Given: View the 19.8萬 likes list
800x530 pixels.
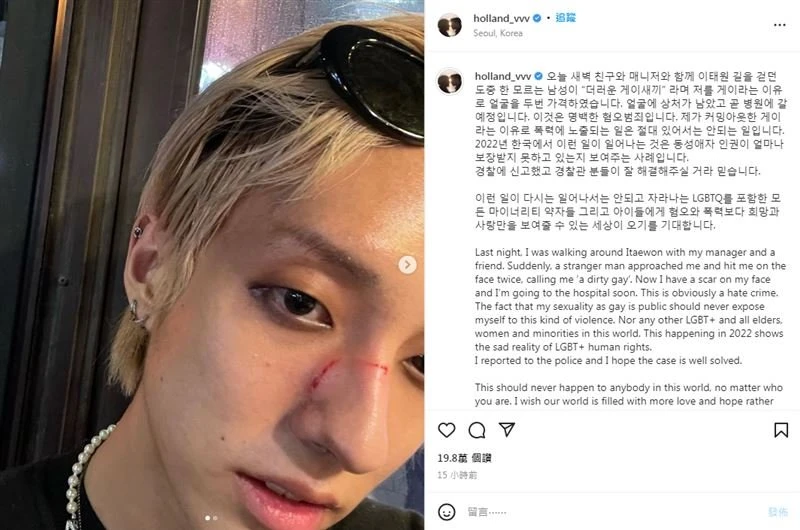Looking at the screenshot, I should click(464, 458).
